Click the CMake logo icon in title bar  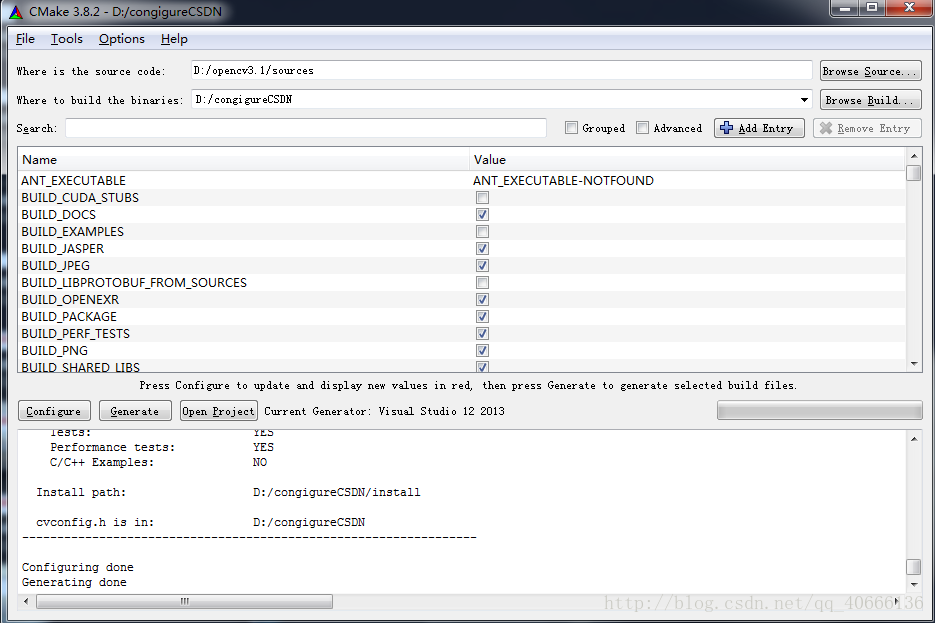[16, 11]
